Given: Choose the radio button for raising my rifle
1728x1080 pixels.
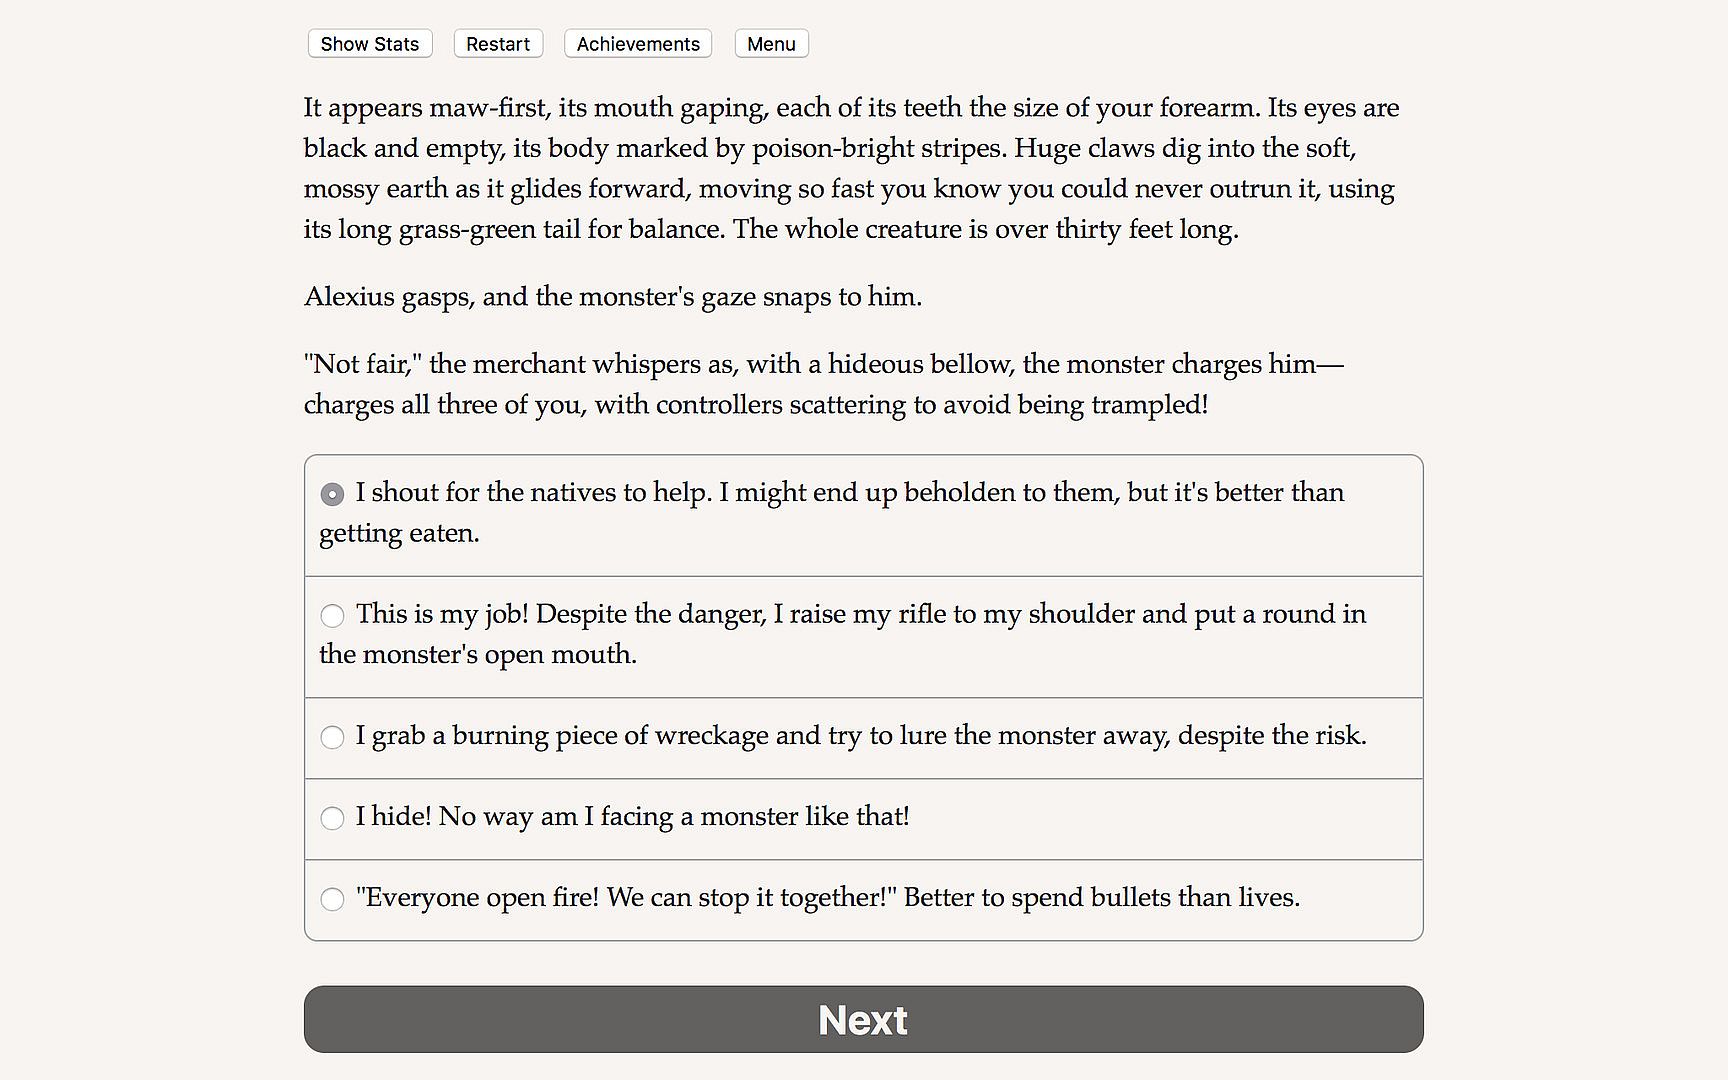Looking at the screenshot, I should 332,615.
